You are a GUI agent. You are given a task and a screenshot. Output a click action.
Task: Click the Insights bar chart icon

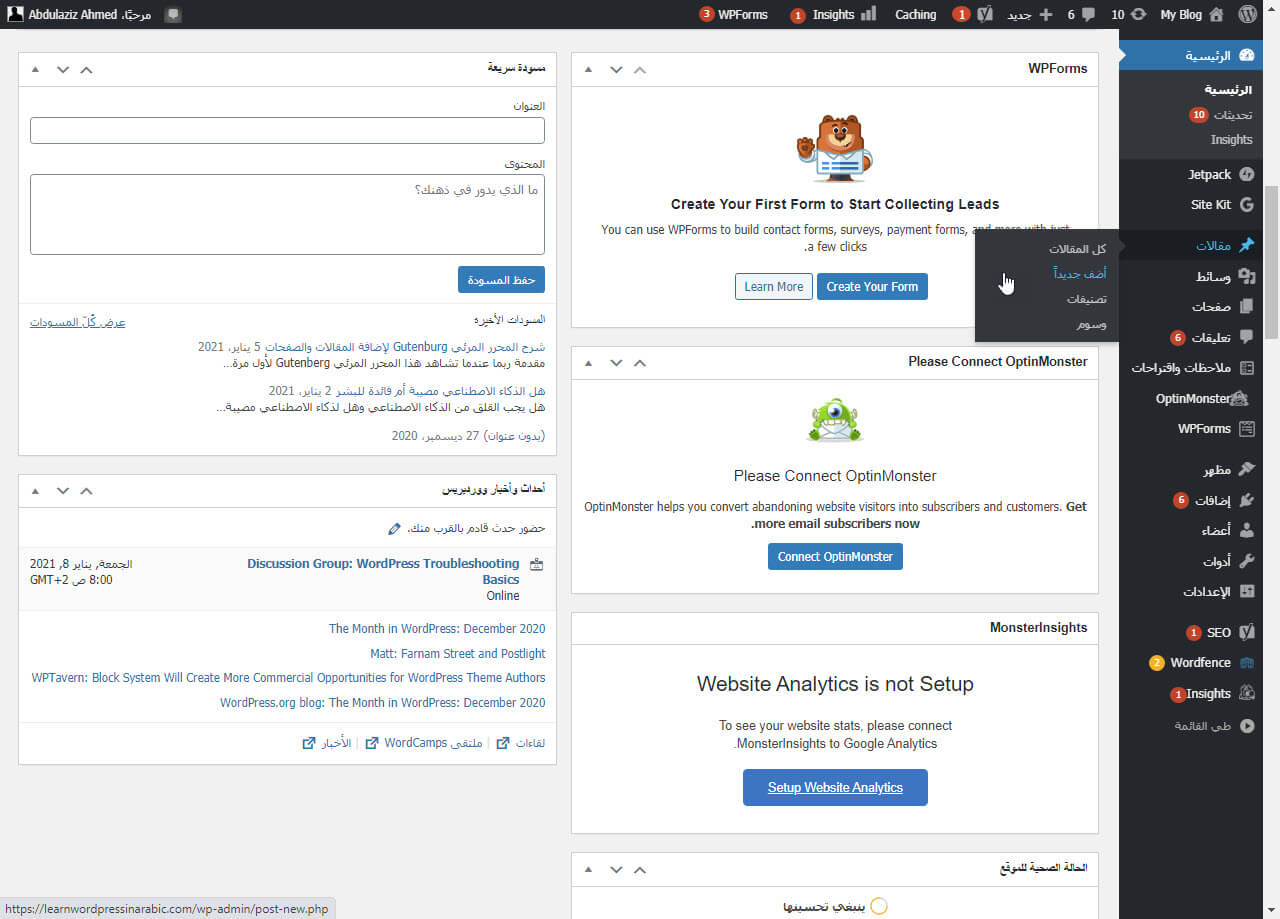pyautogui.click(x=868, y=15)
